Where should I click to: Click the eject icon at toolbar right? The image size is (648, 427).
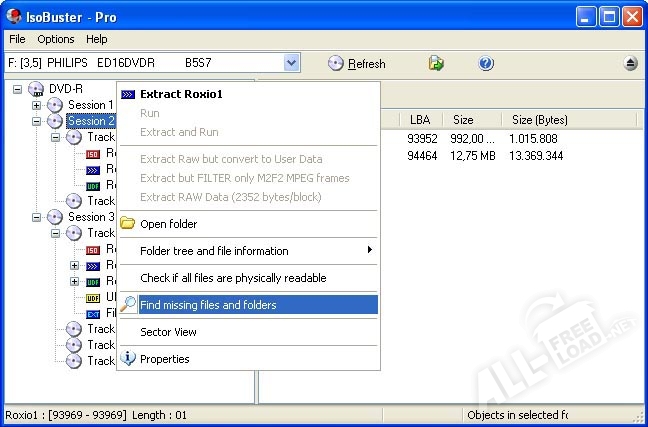tap(630, 63)
